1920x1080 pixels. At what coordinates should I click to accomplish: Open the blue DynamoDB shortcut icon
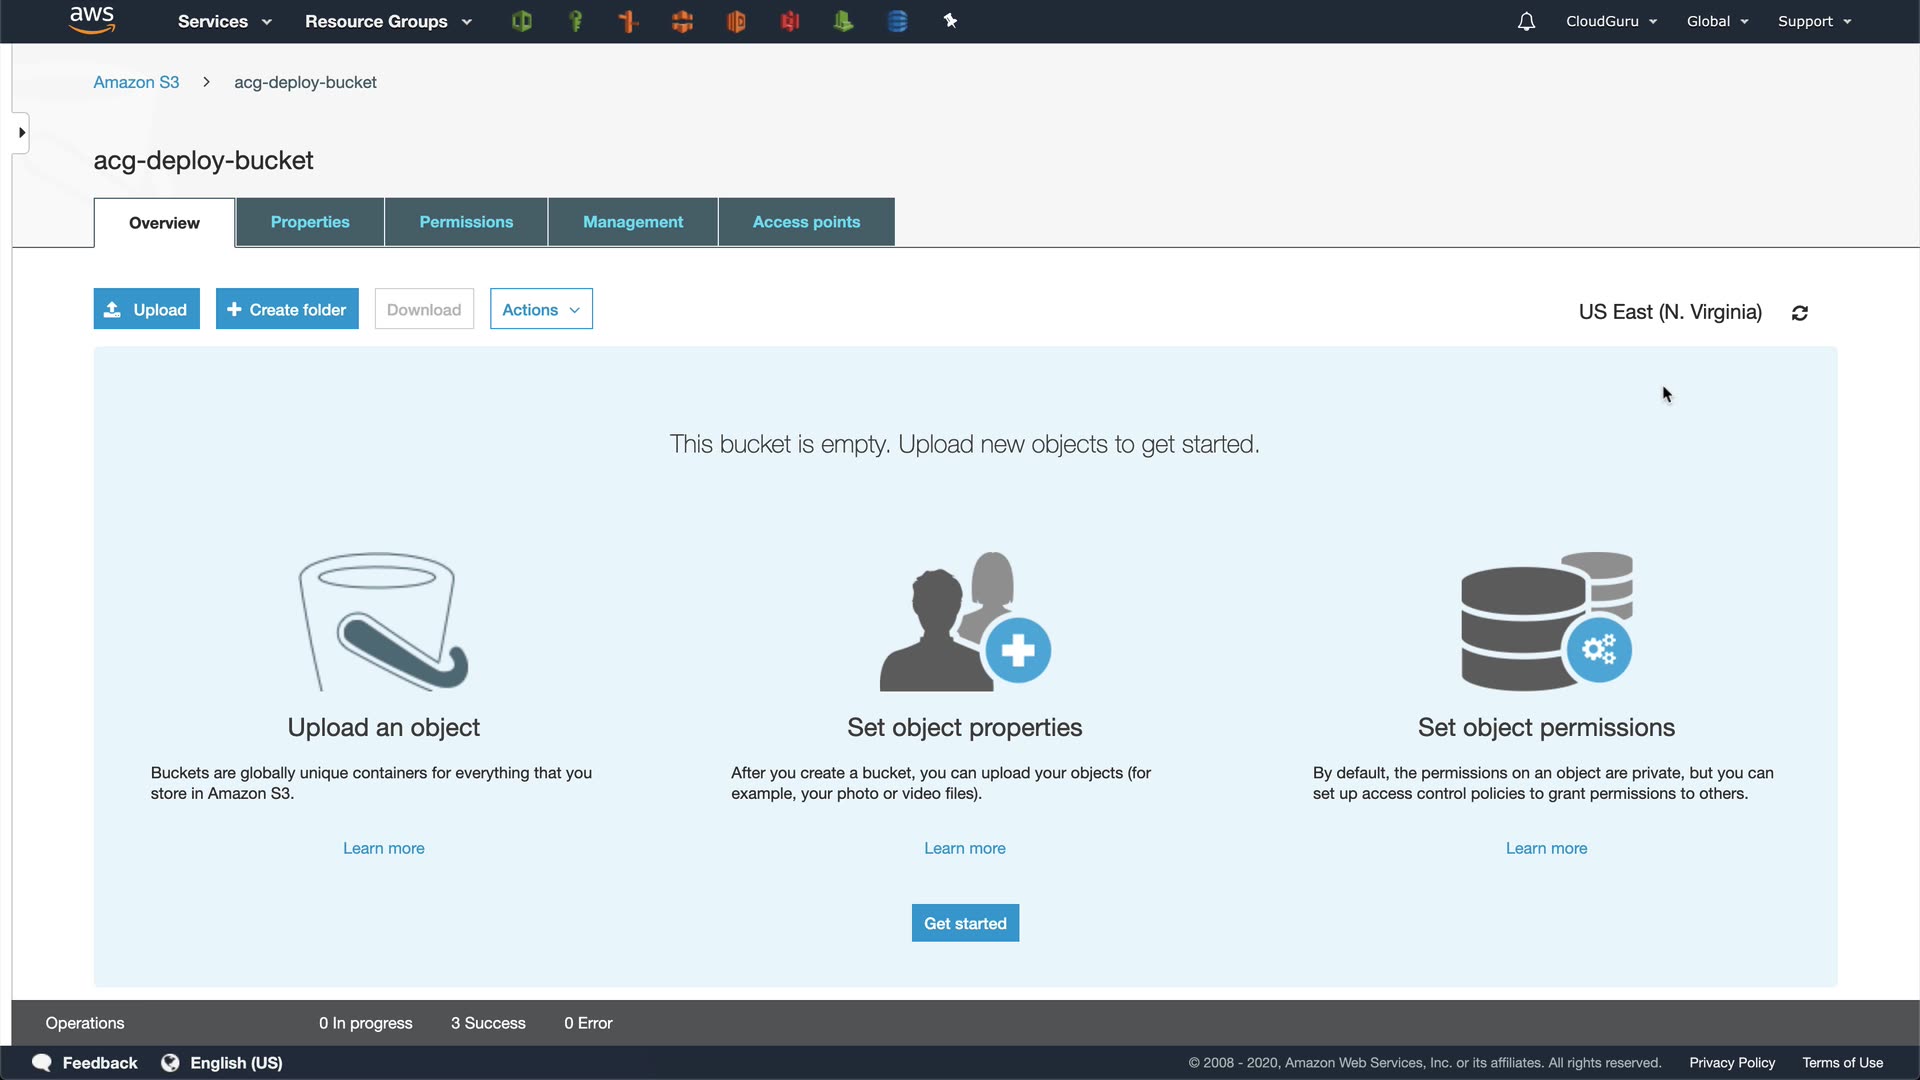click(x=897, y=21)
